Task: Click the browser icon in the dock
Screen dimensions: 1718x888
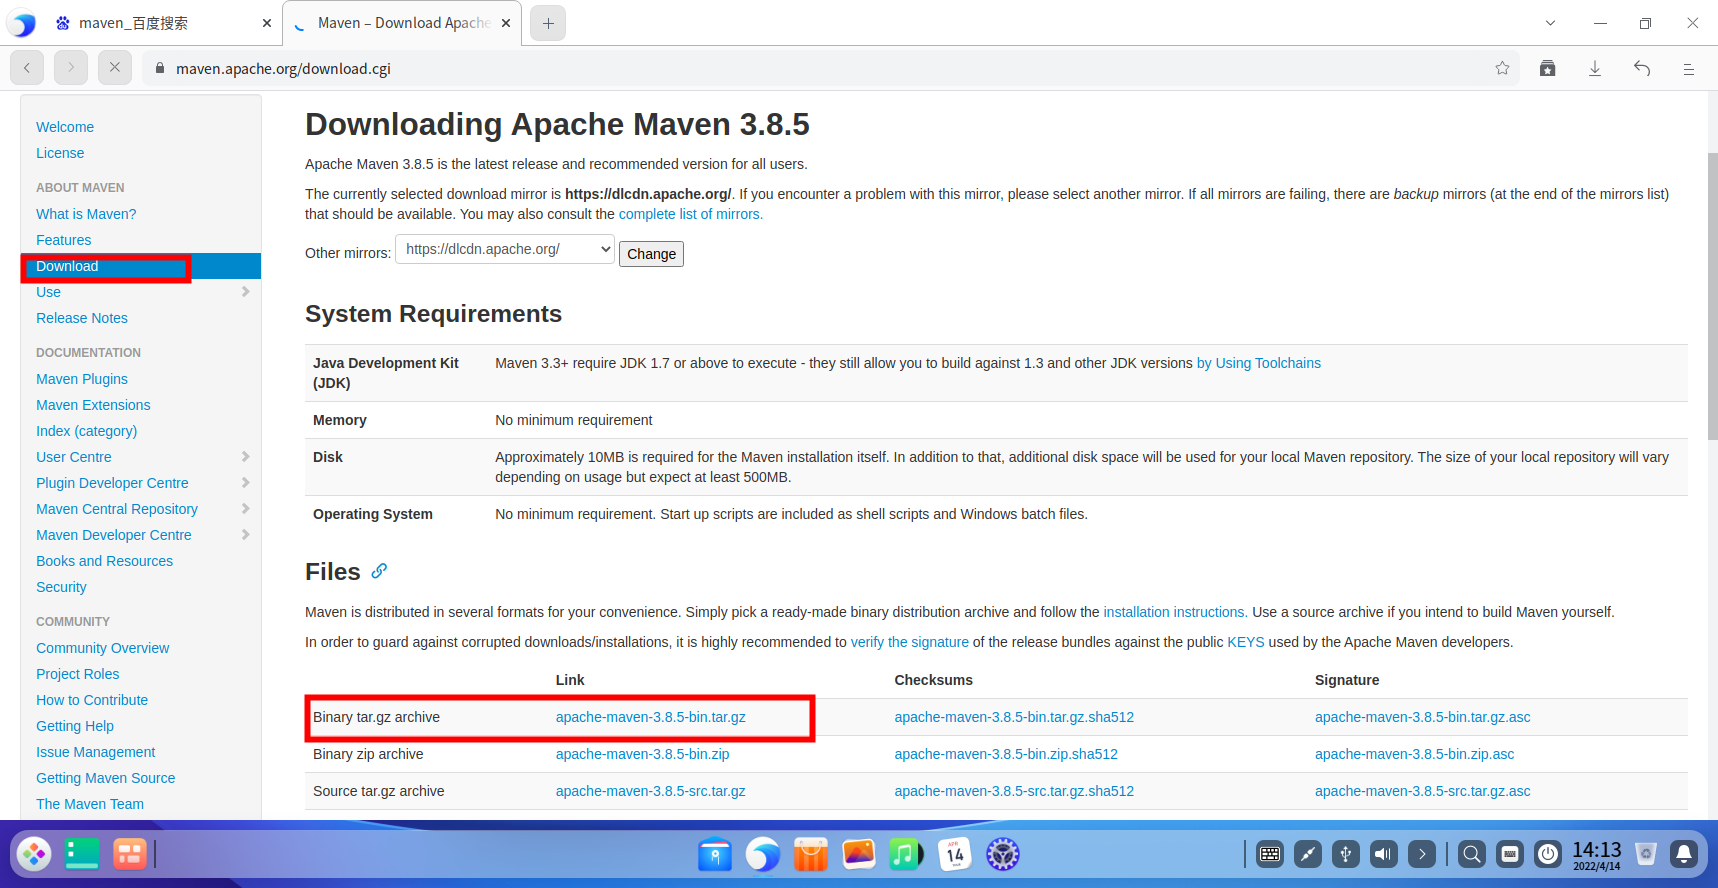Action: pos(763,854)
